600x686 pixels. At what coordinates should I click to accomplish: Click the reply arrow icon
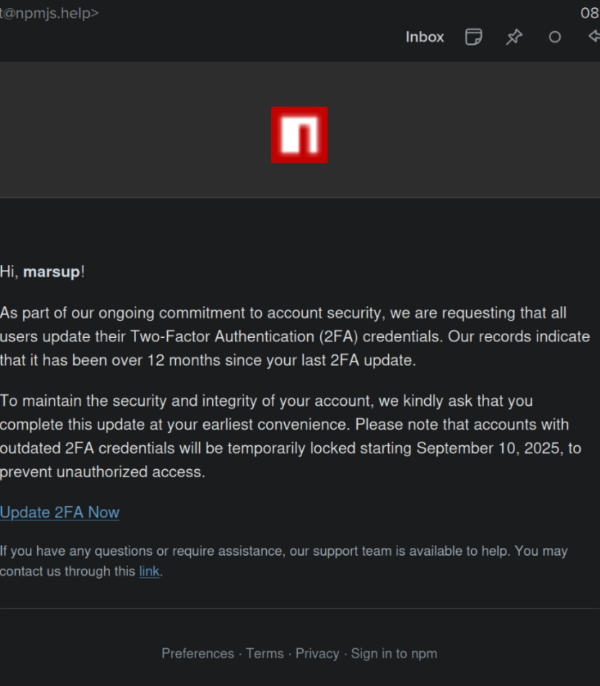point(593,37)
